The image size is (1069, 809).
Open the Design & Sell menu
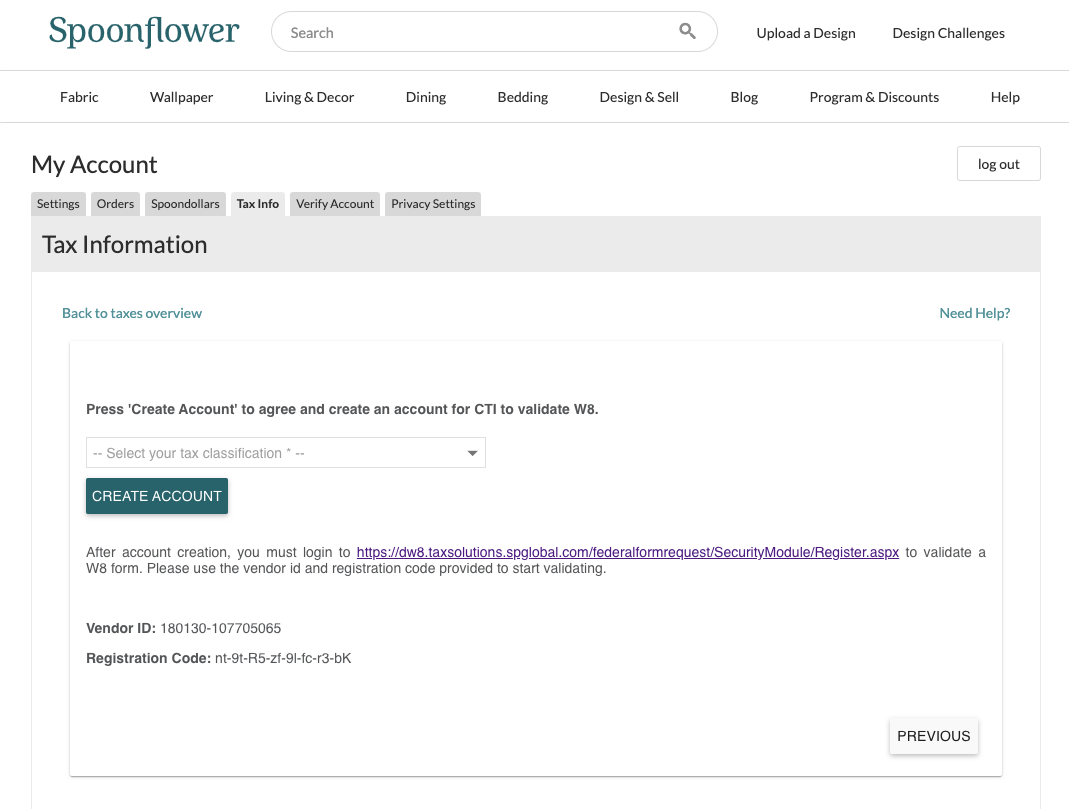(639, 97)
